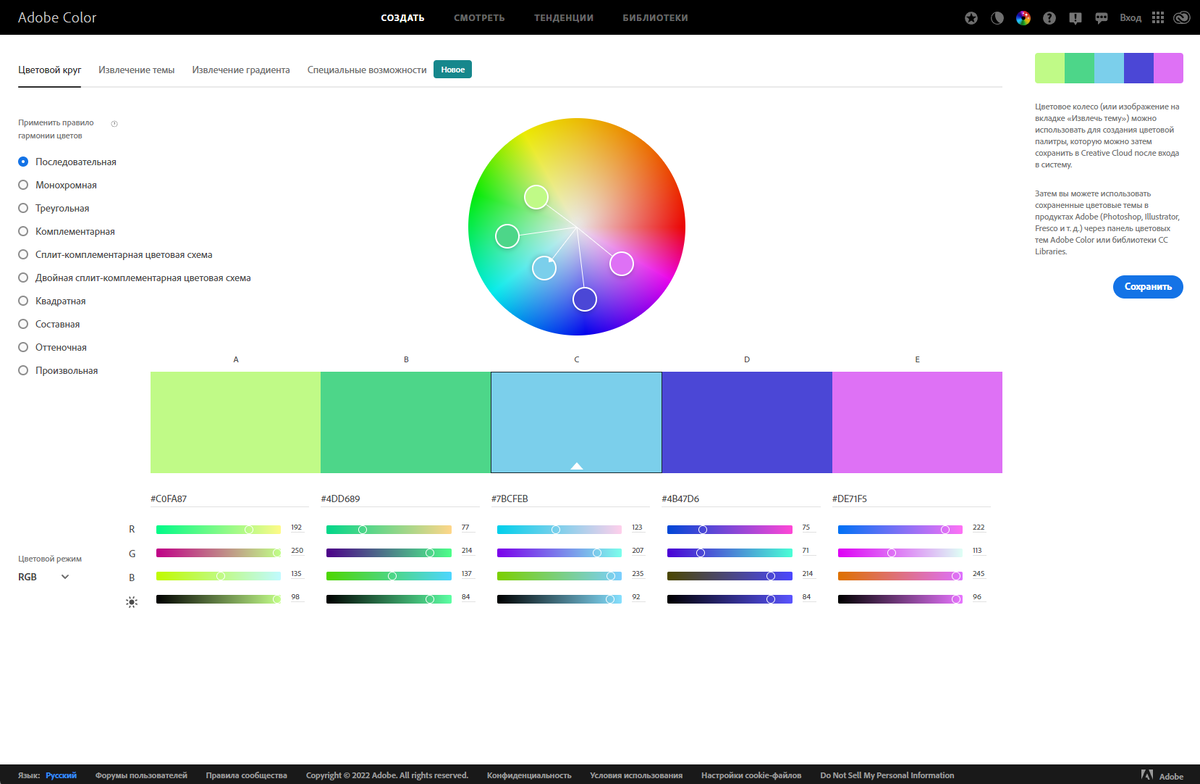1200x784 pixels.
Task: Click the brightness sun icon beside sliders
Action: point(131,602)
